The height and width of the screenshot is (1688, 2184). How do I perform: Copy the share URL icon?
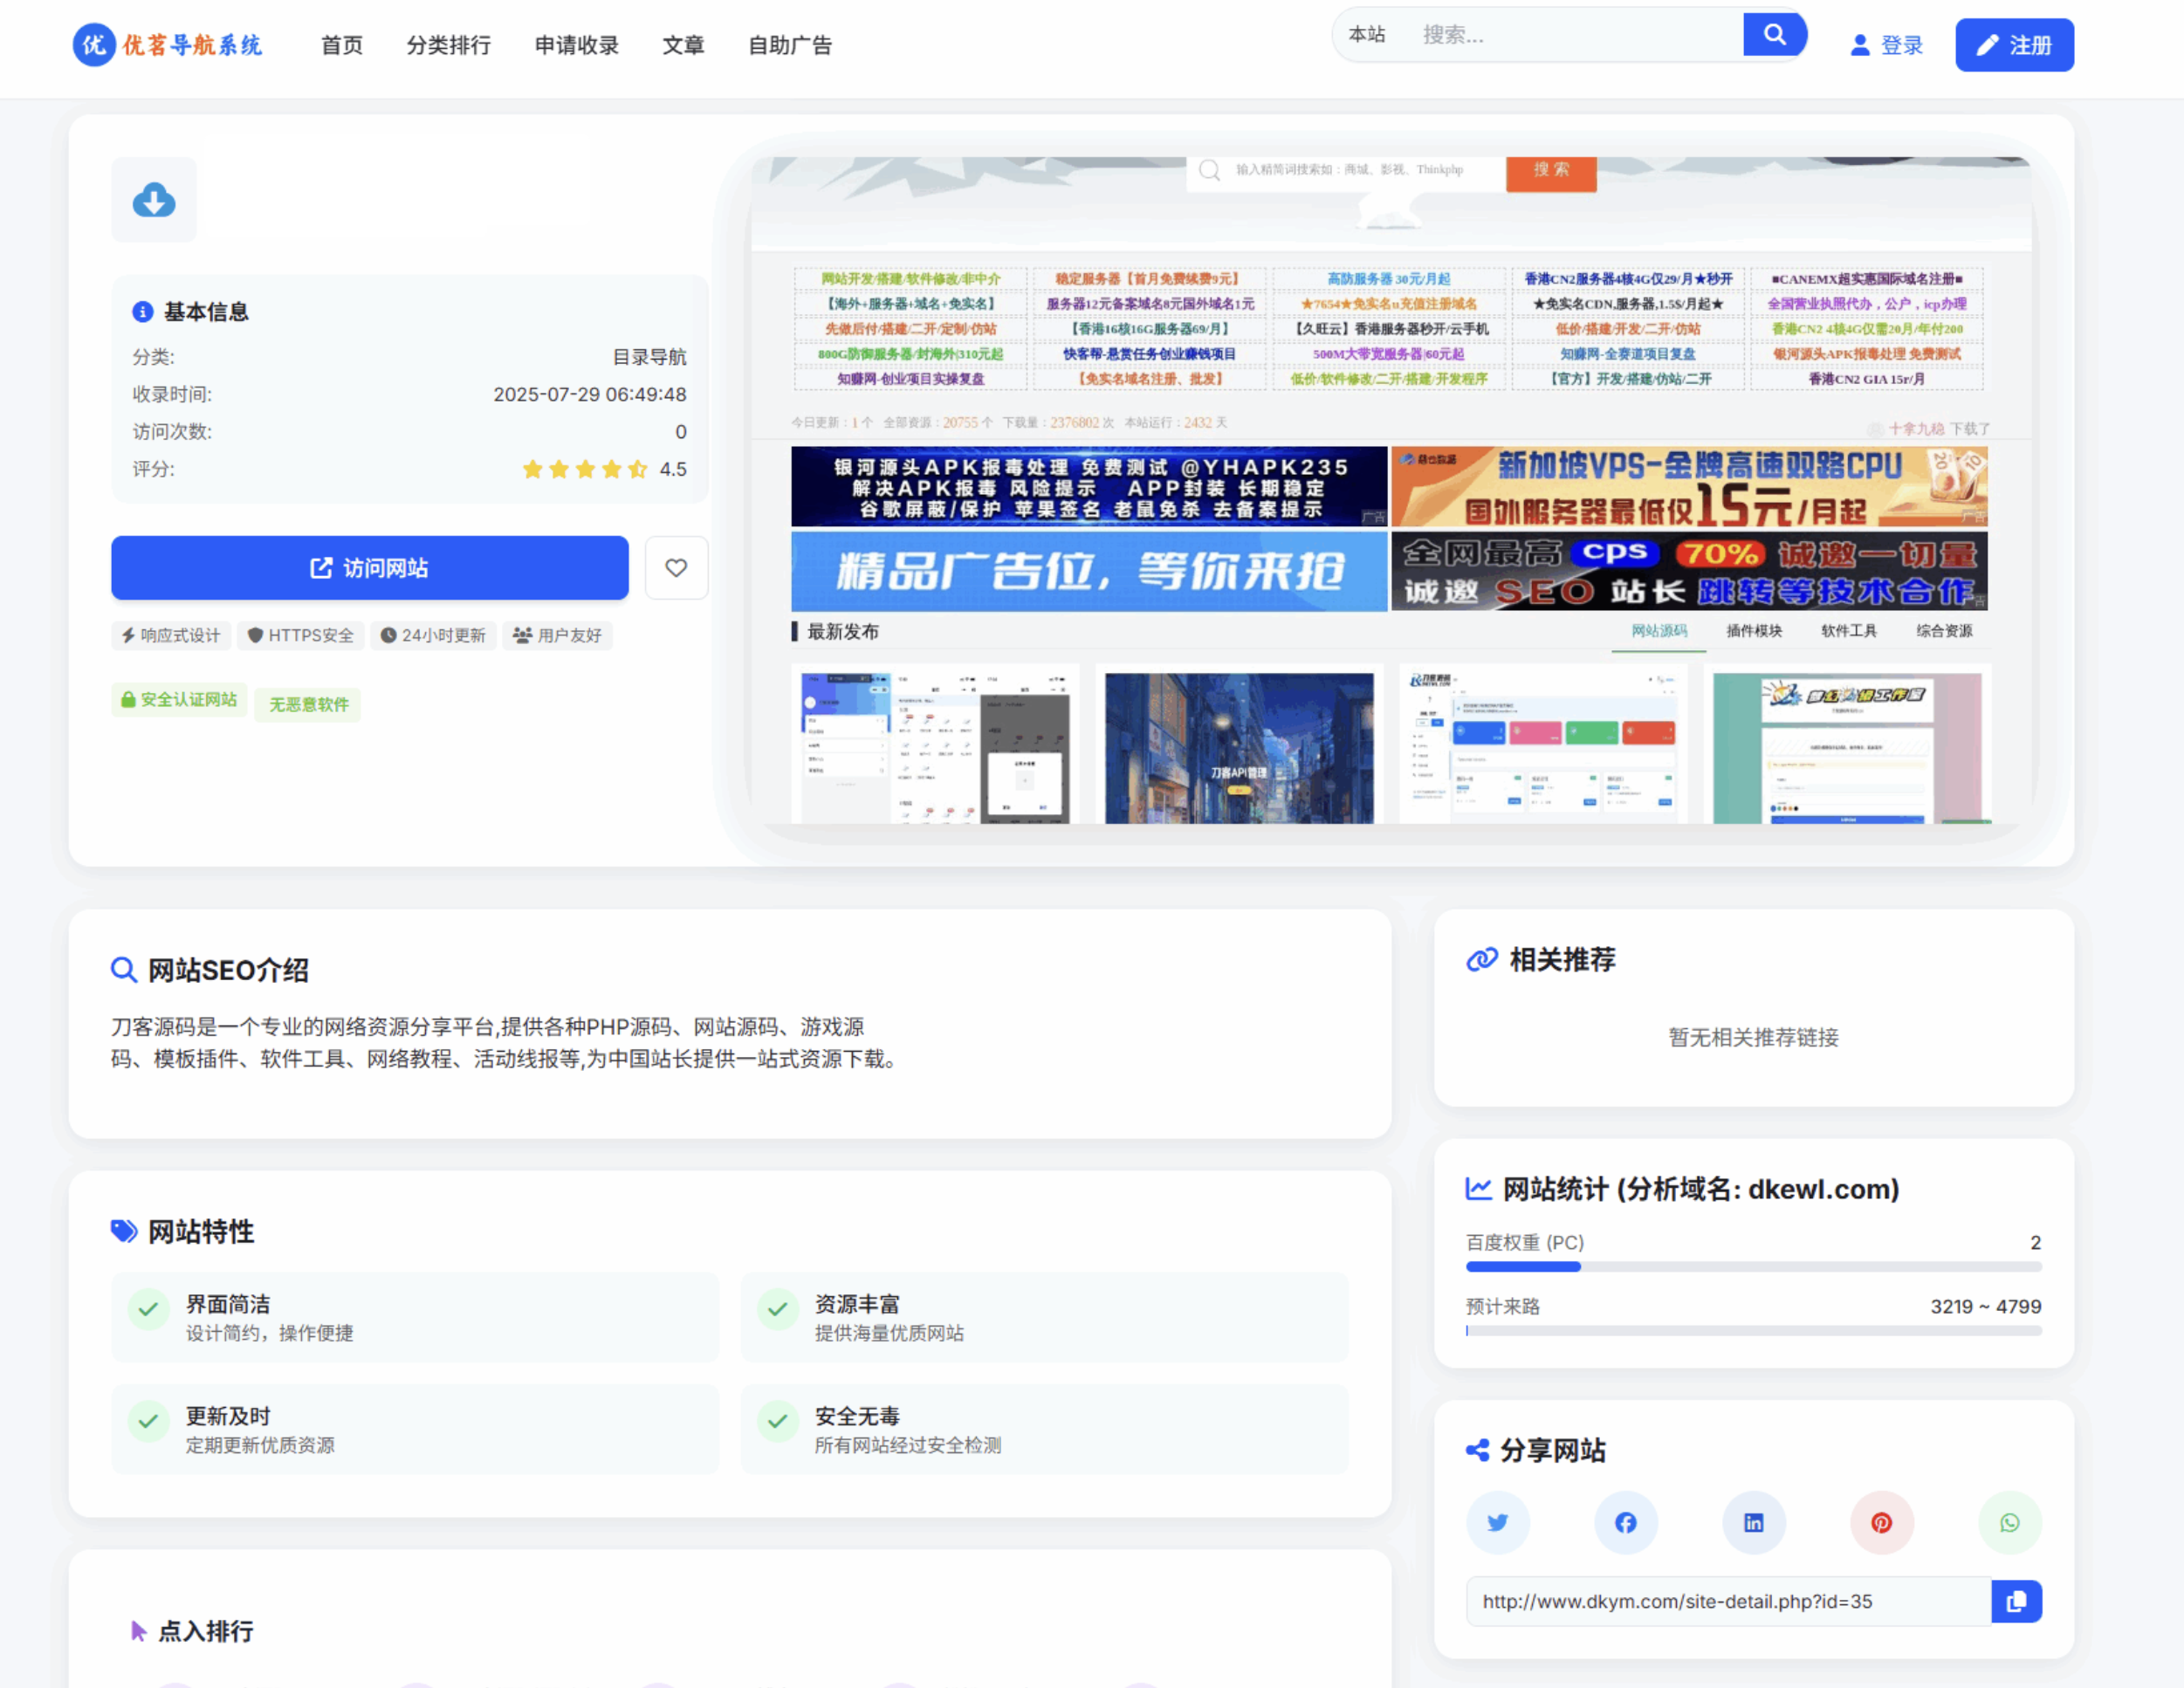pyautogui.click(x=2016, y=1601)
